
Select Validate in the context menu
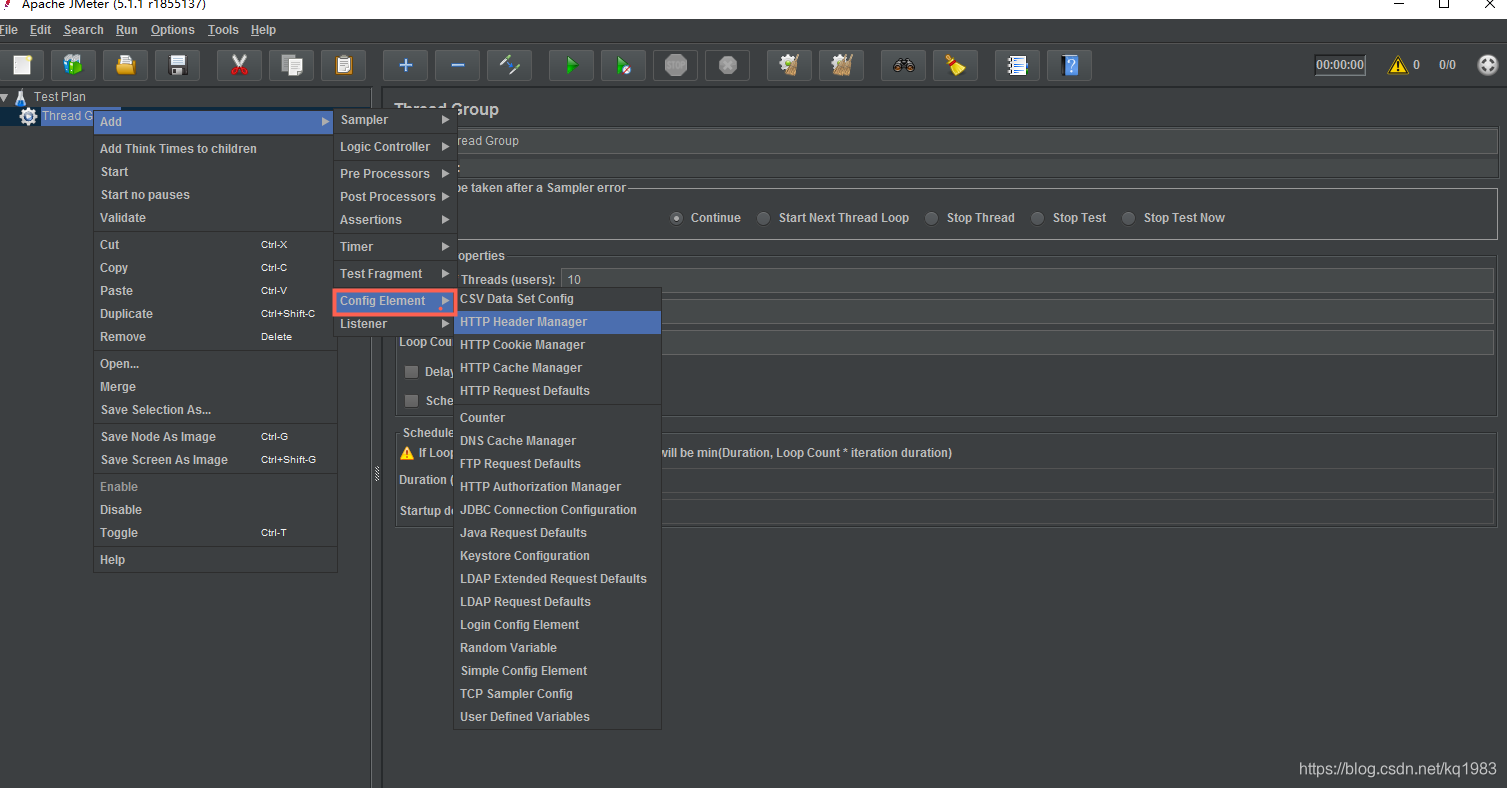coord(215,218)
